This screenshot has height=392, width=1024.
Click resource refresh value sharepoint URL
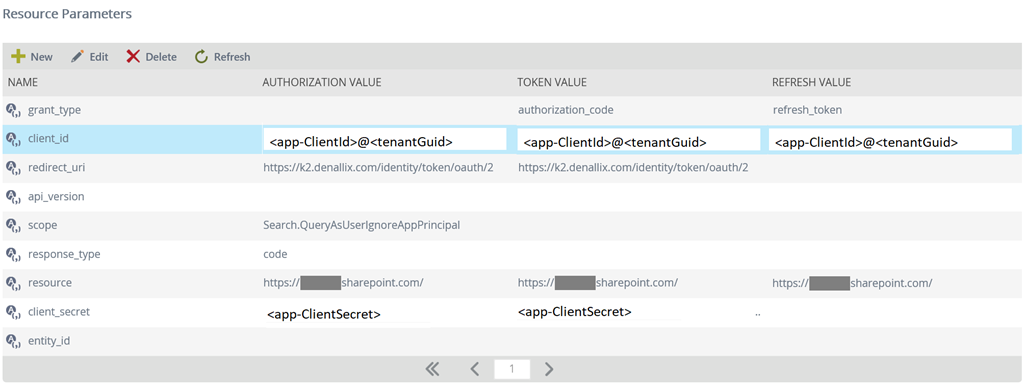coord(852,283)
